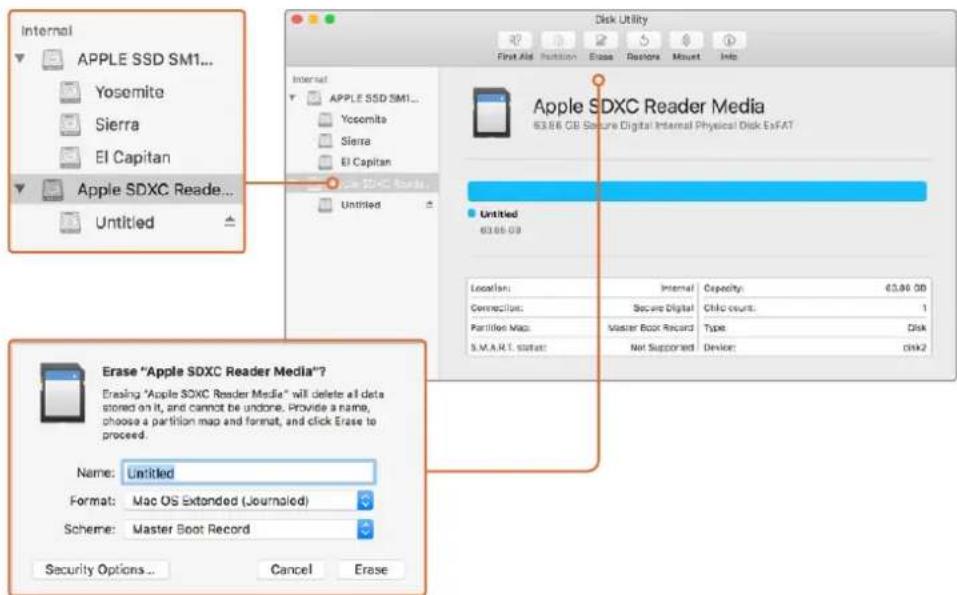Click the eject icon next to Untitled in the enlarged sidebar callout

229,222
